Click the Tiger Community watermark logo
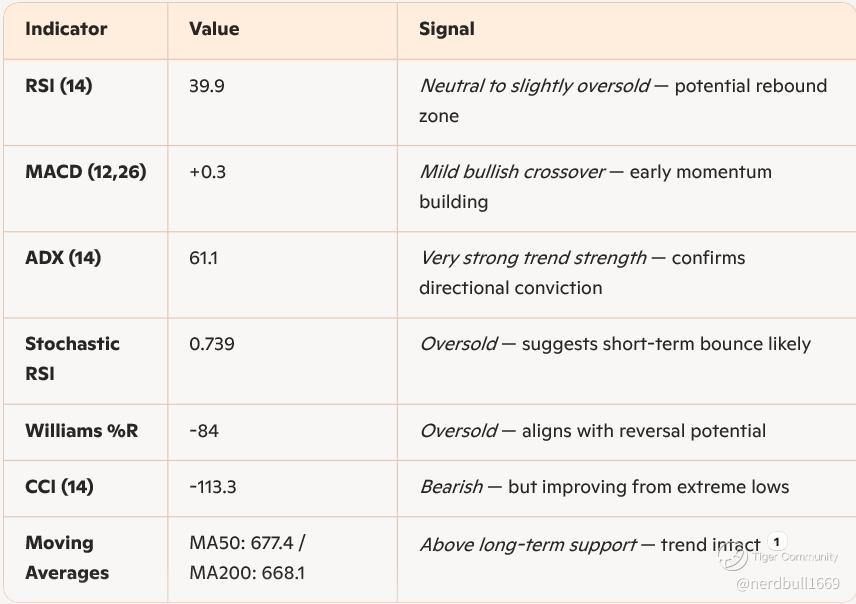856x604 pixels. tap(732, 557)
